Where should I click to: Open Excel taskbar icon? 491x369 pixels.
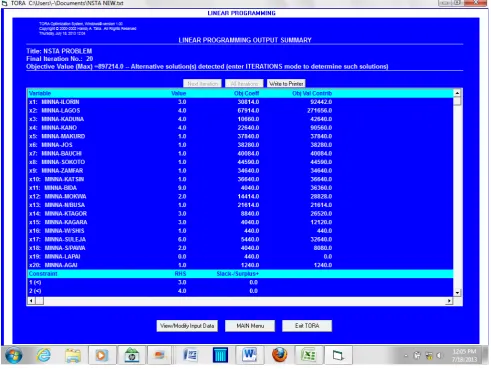point(309,355)
